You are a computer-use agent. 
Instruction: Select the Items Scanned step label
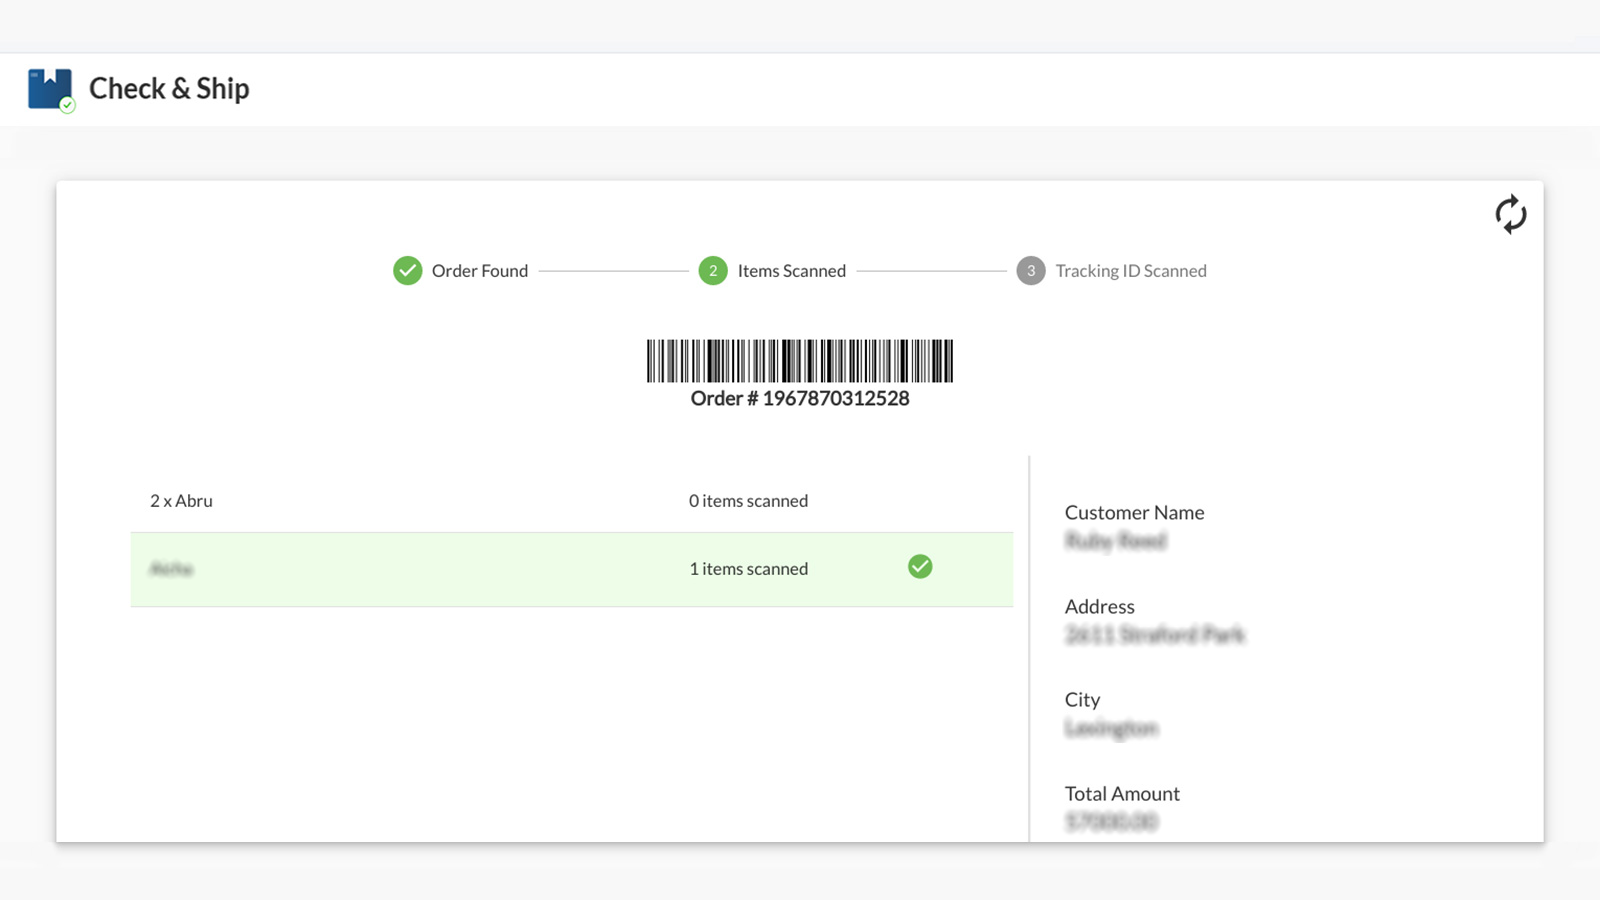tap(791, 271)
